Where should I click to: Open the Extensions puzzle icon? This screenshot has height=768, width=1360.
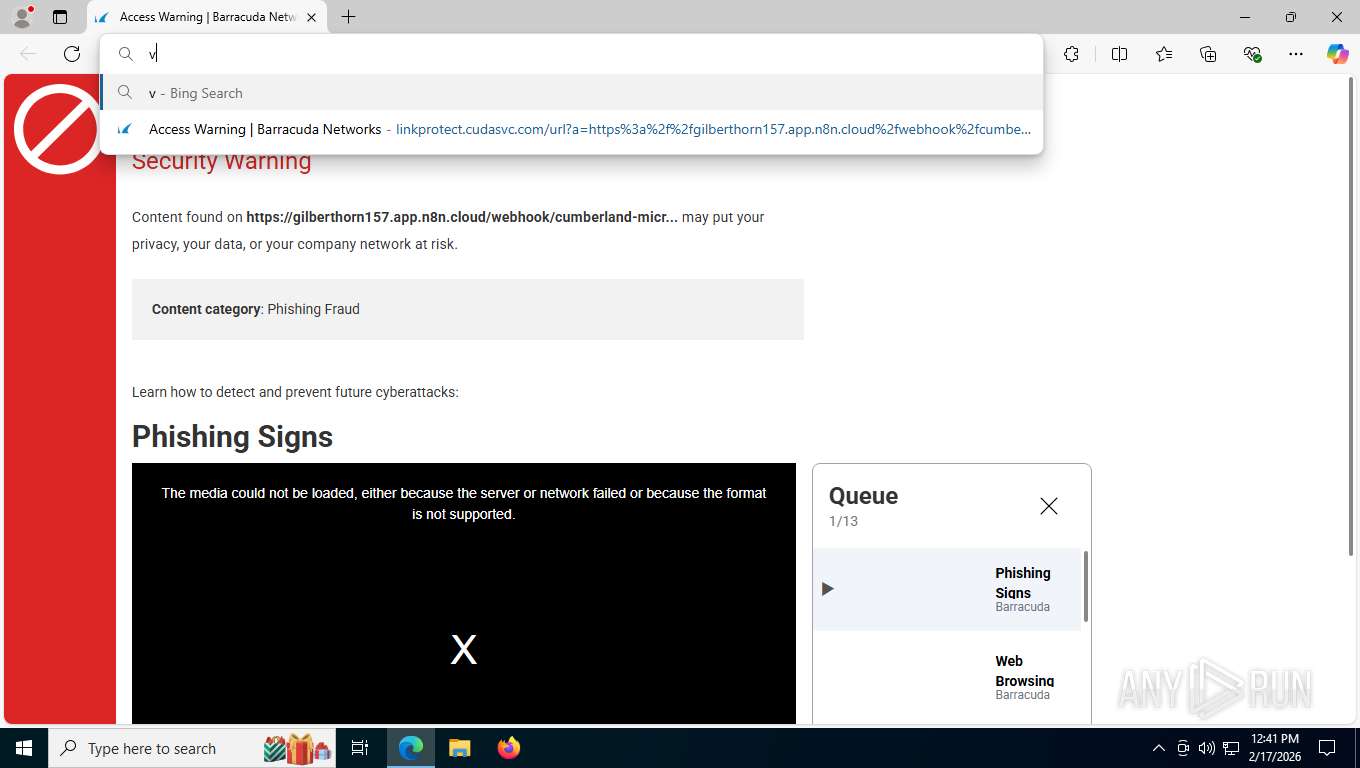coord(1072,54)
